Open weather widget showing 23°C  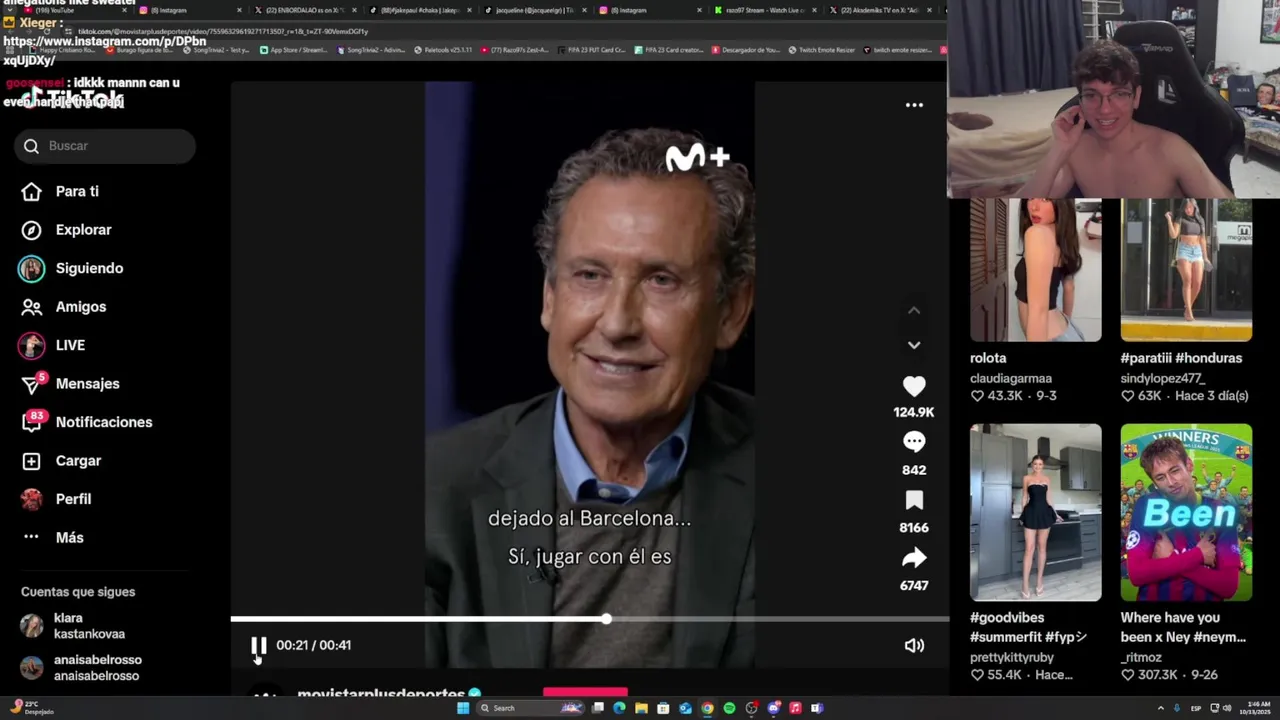32,708
